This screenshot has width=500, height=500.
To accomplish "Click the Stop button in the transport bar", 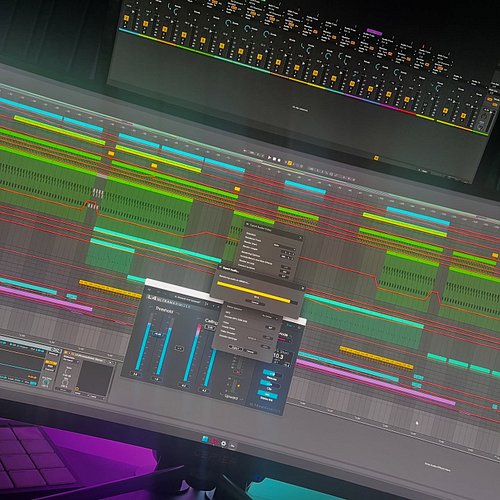I will [275, 159].
